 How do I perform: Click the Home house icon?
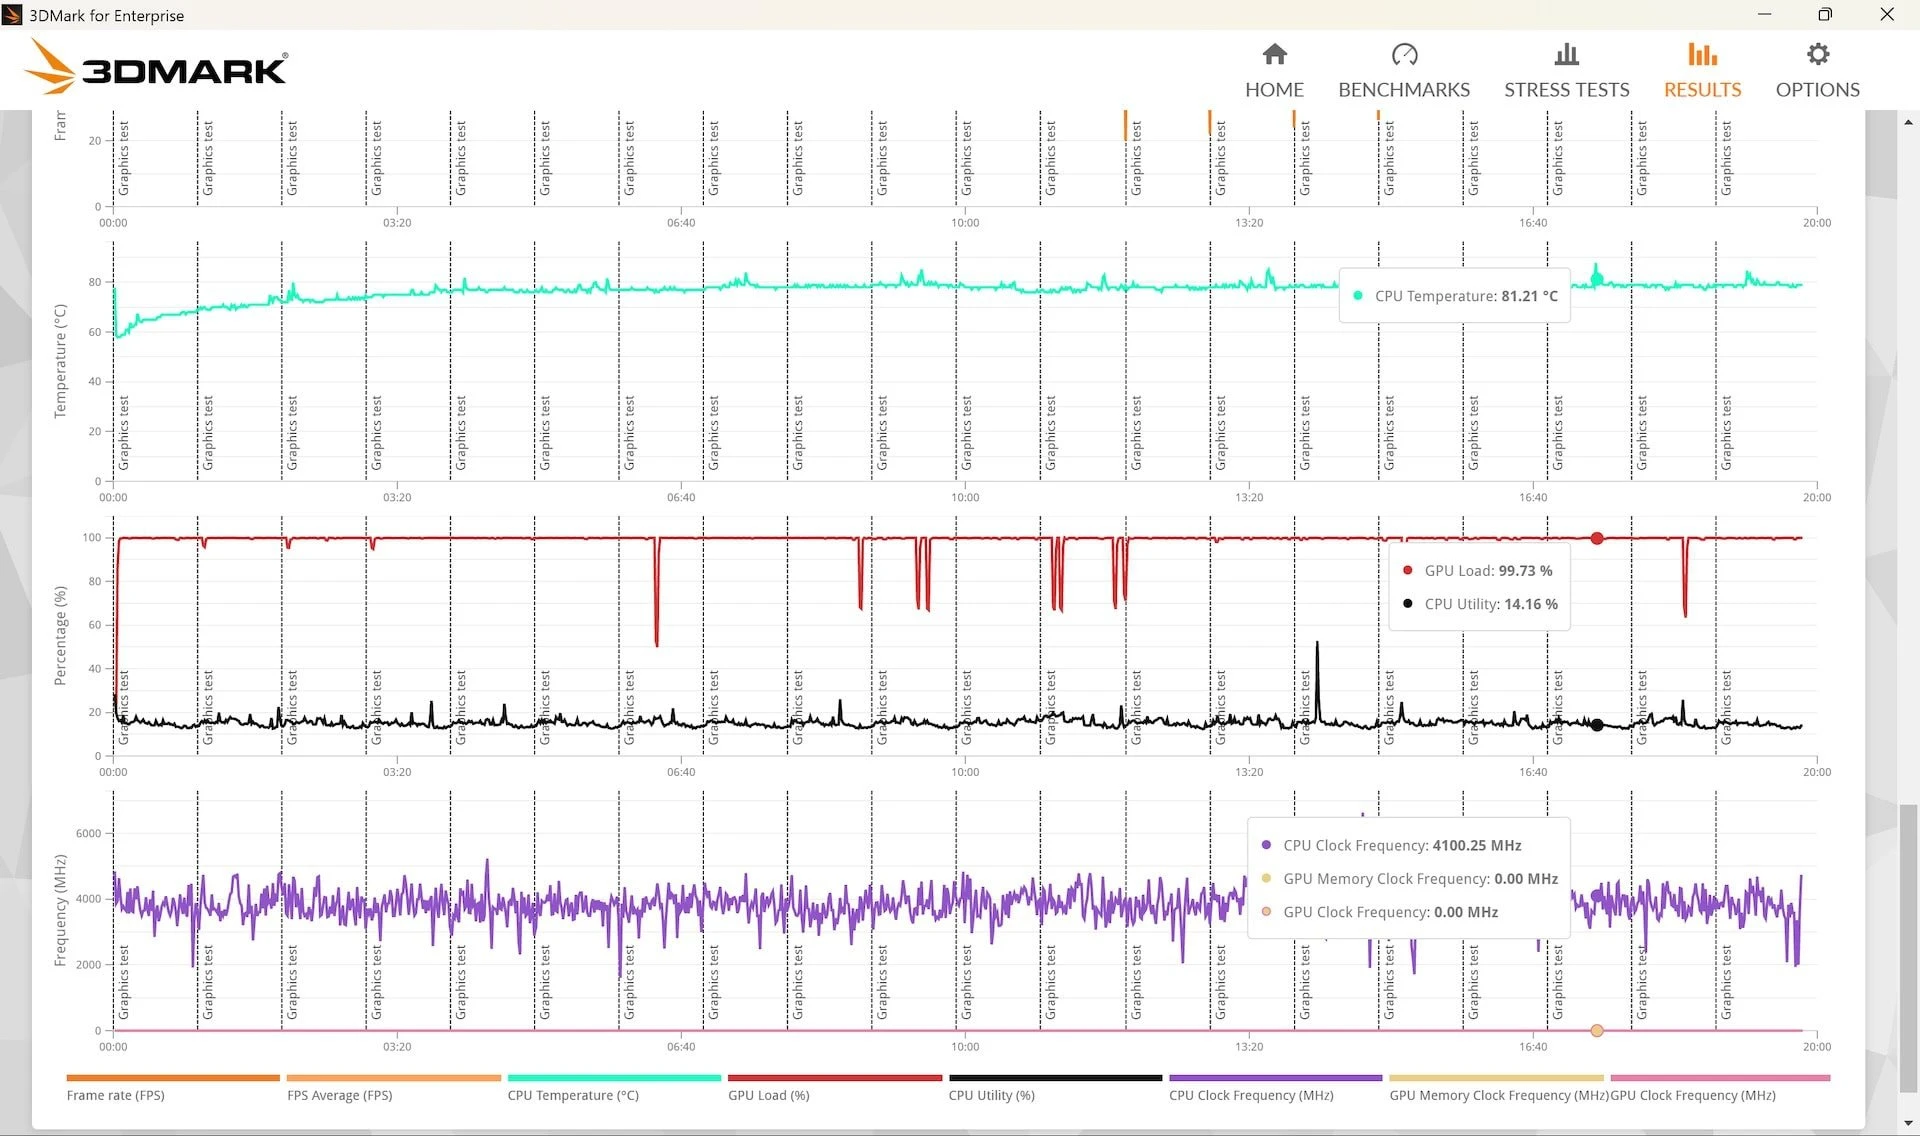coord(1274,54)
